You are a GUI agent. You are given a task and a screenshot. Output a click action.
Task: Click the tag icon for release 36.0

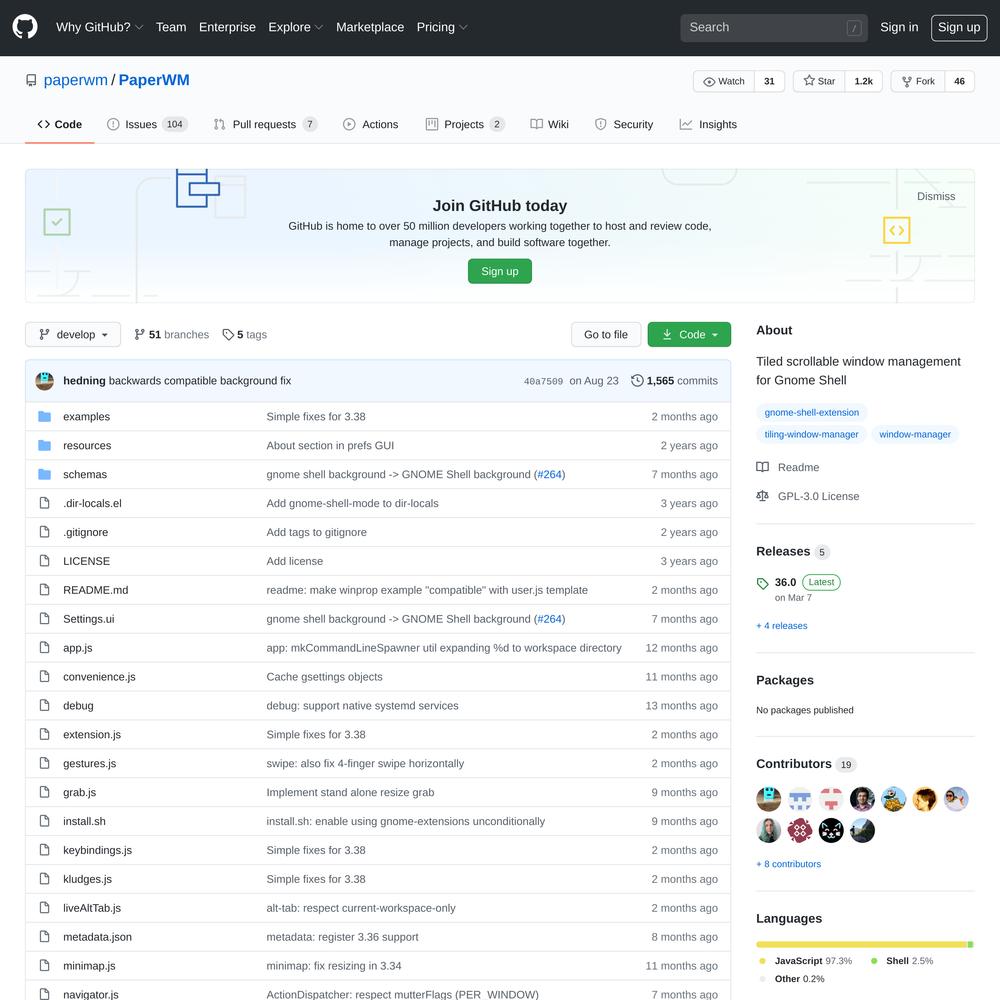click(762, 583)
